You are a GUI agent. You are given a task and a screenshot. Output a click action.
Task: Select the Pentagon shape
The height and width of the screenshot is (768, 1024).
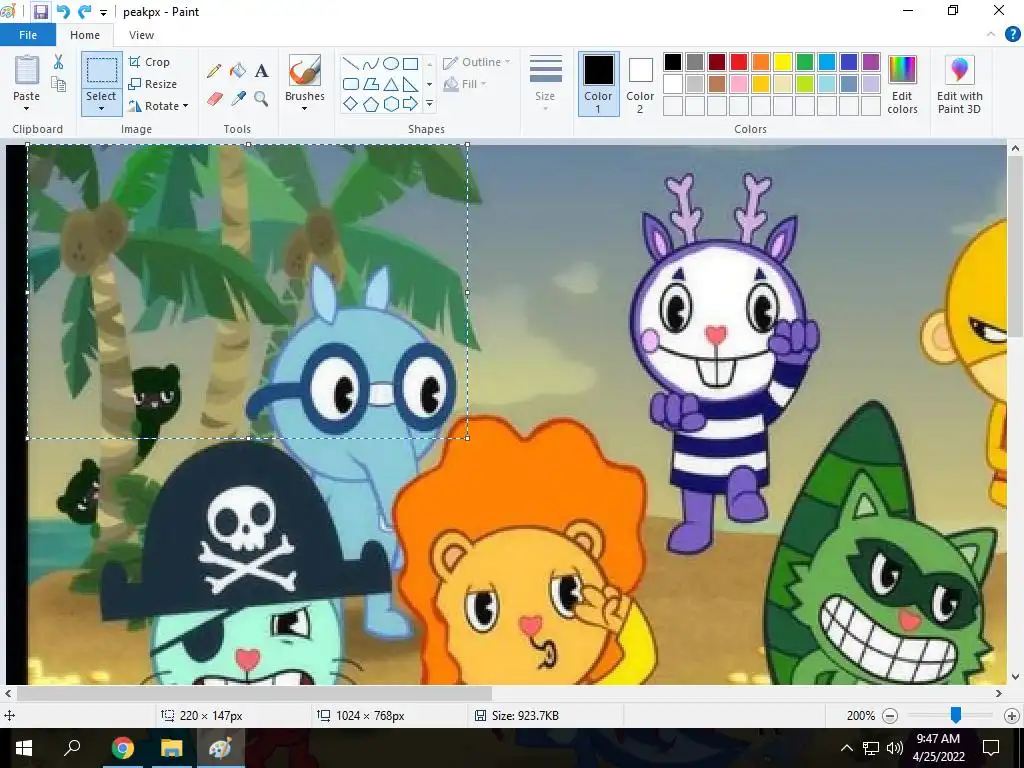(370, 103)
